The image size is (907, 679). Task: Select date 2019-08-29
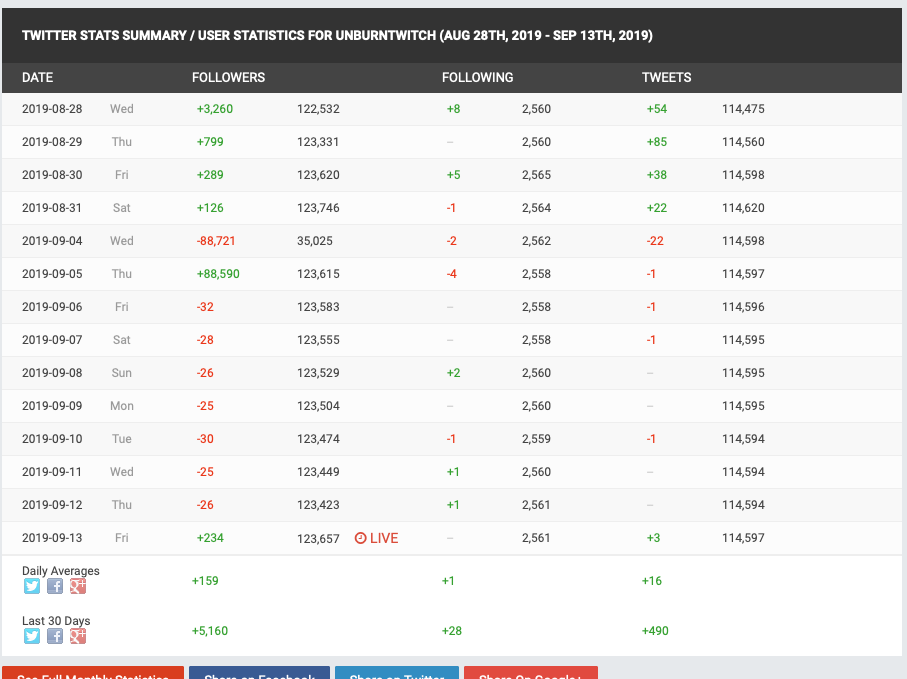pyautogui.click(x=52, y=142)
